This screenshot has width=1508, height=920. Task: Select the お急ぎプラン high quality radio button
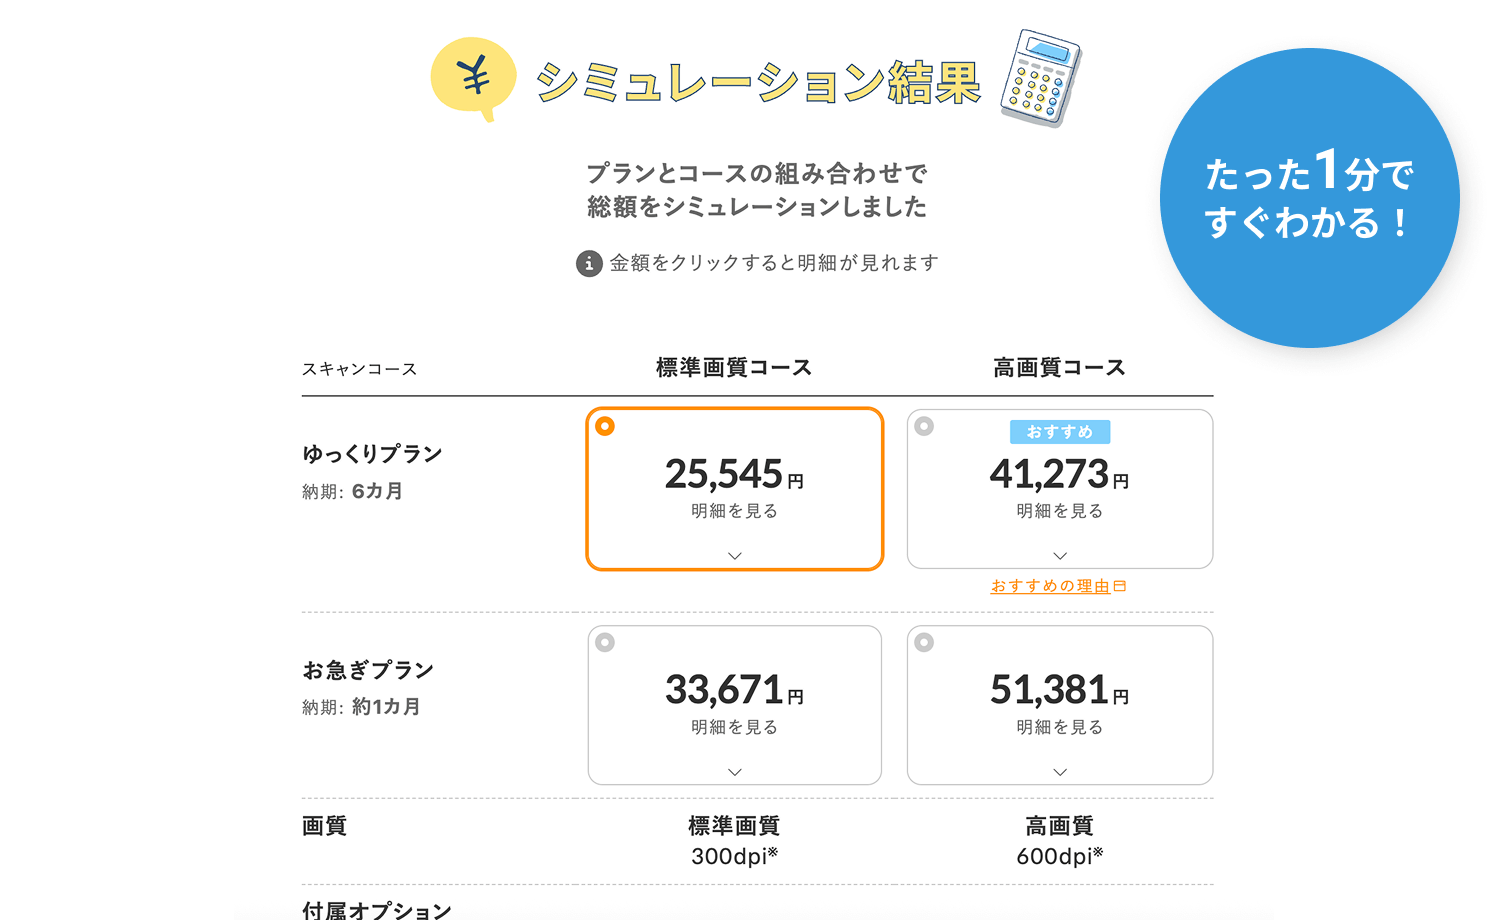point(926,644)
